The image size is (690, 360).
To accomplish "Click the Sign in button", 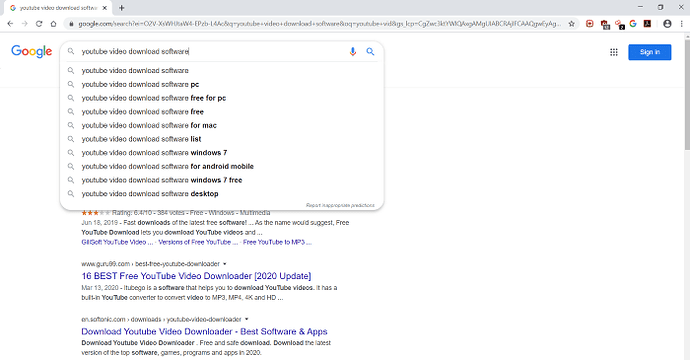I will coord(650,52).
